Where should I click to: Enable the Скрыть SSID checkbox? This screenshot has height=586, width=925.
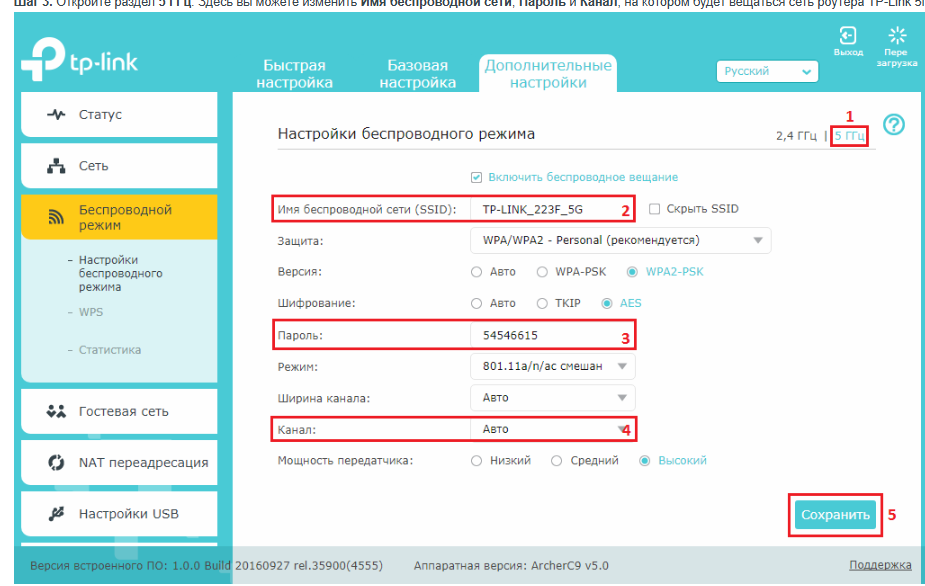coord(654,209)
